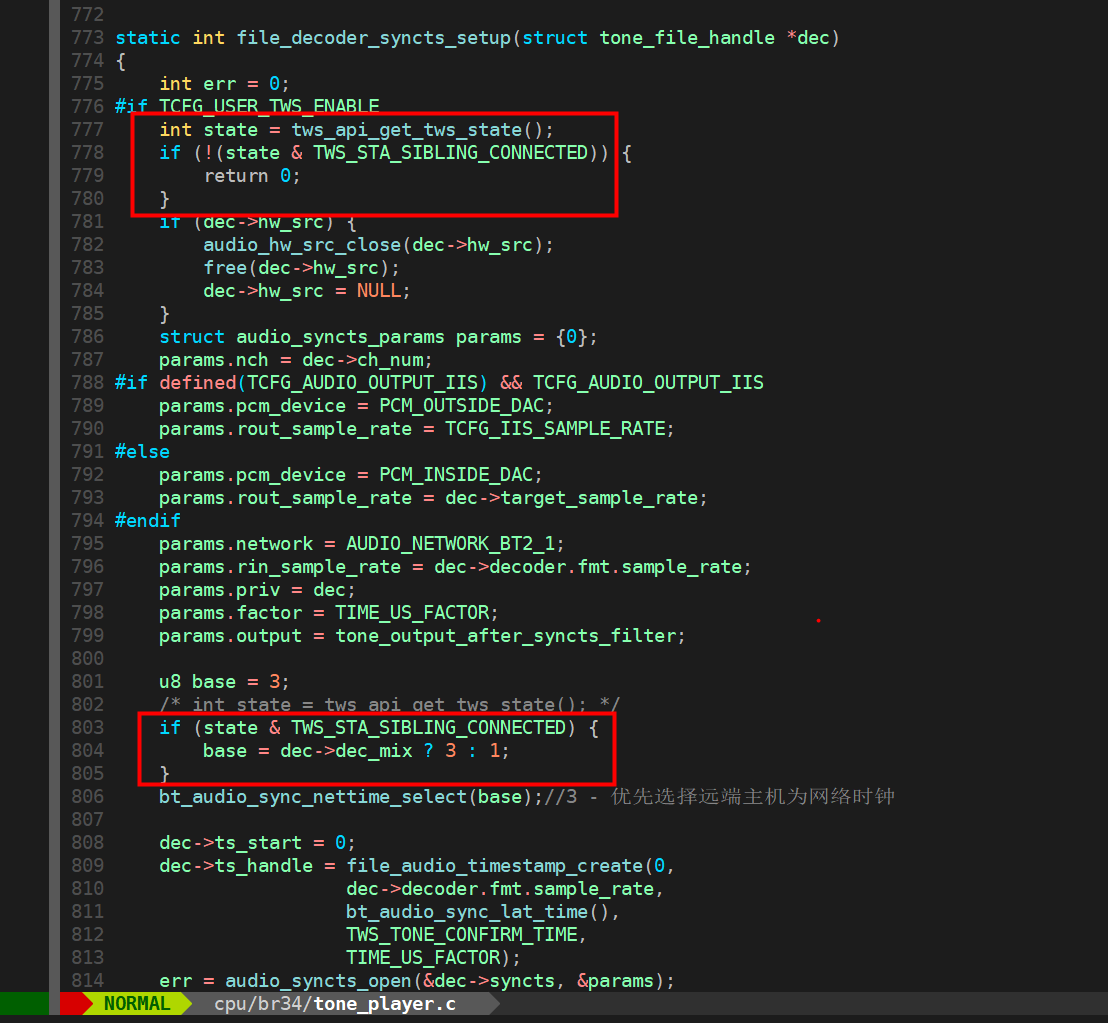Viewport: 1108px width, 1023px height.
Task: Click the NORMAL mode indicator in statusline
Action: coord(137,1004)
